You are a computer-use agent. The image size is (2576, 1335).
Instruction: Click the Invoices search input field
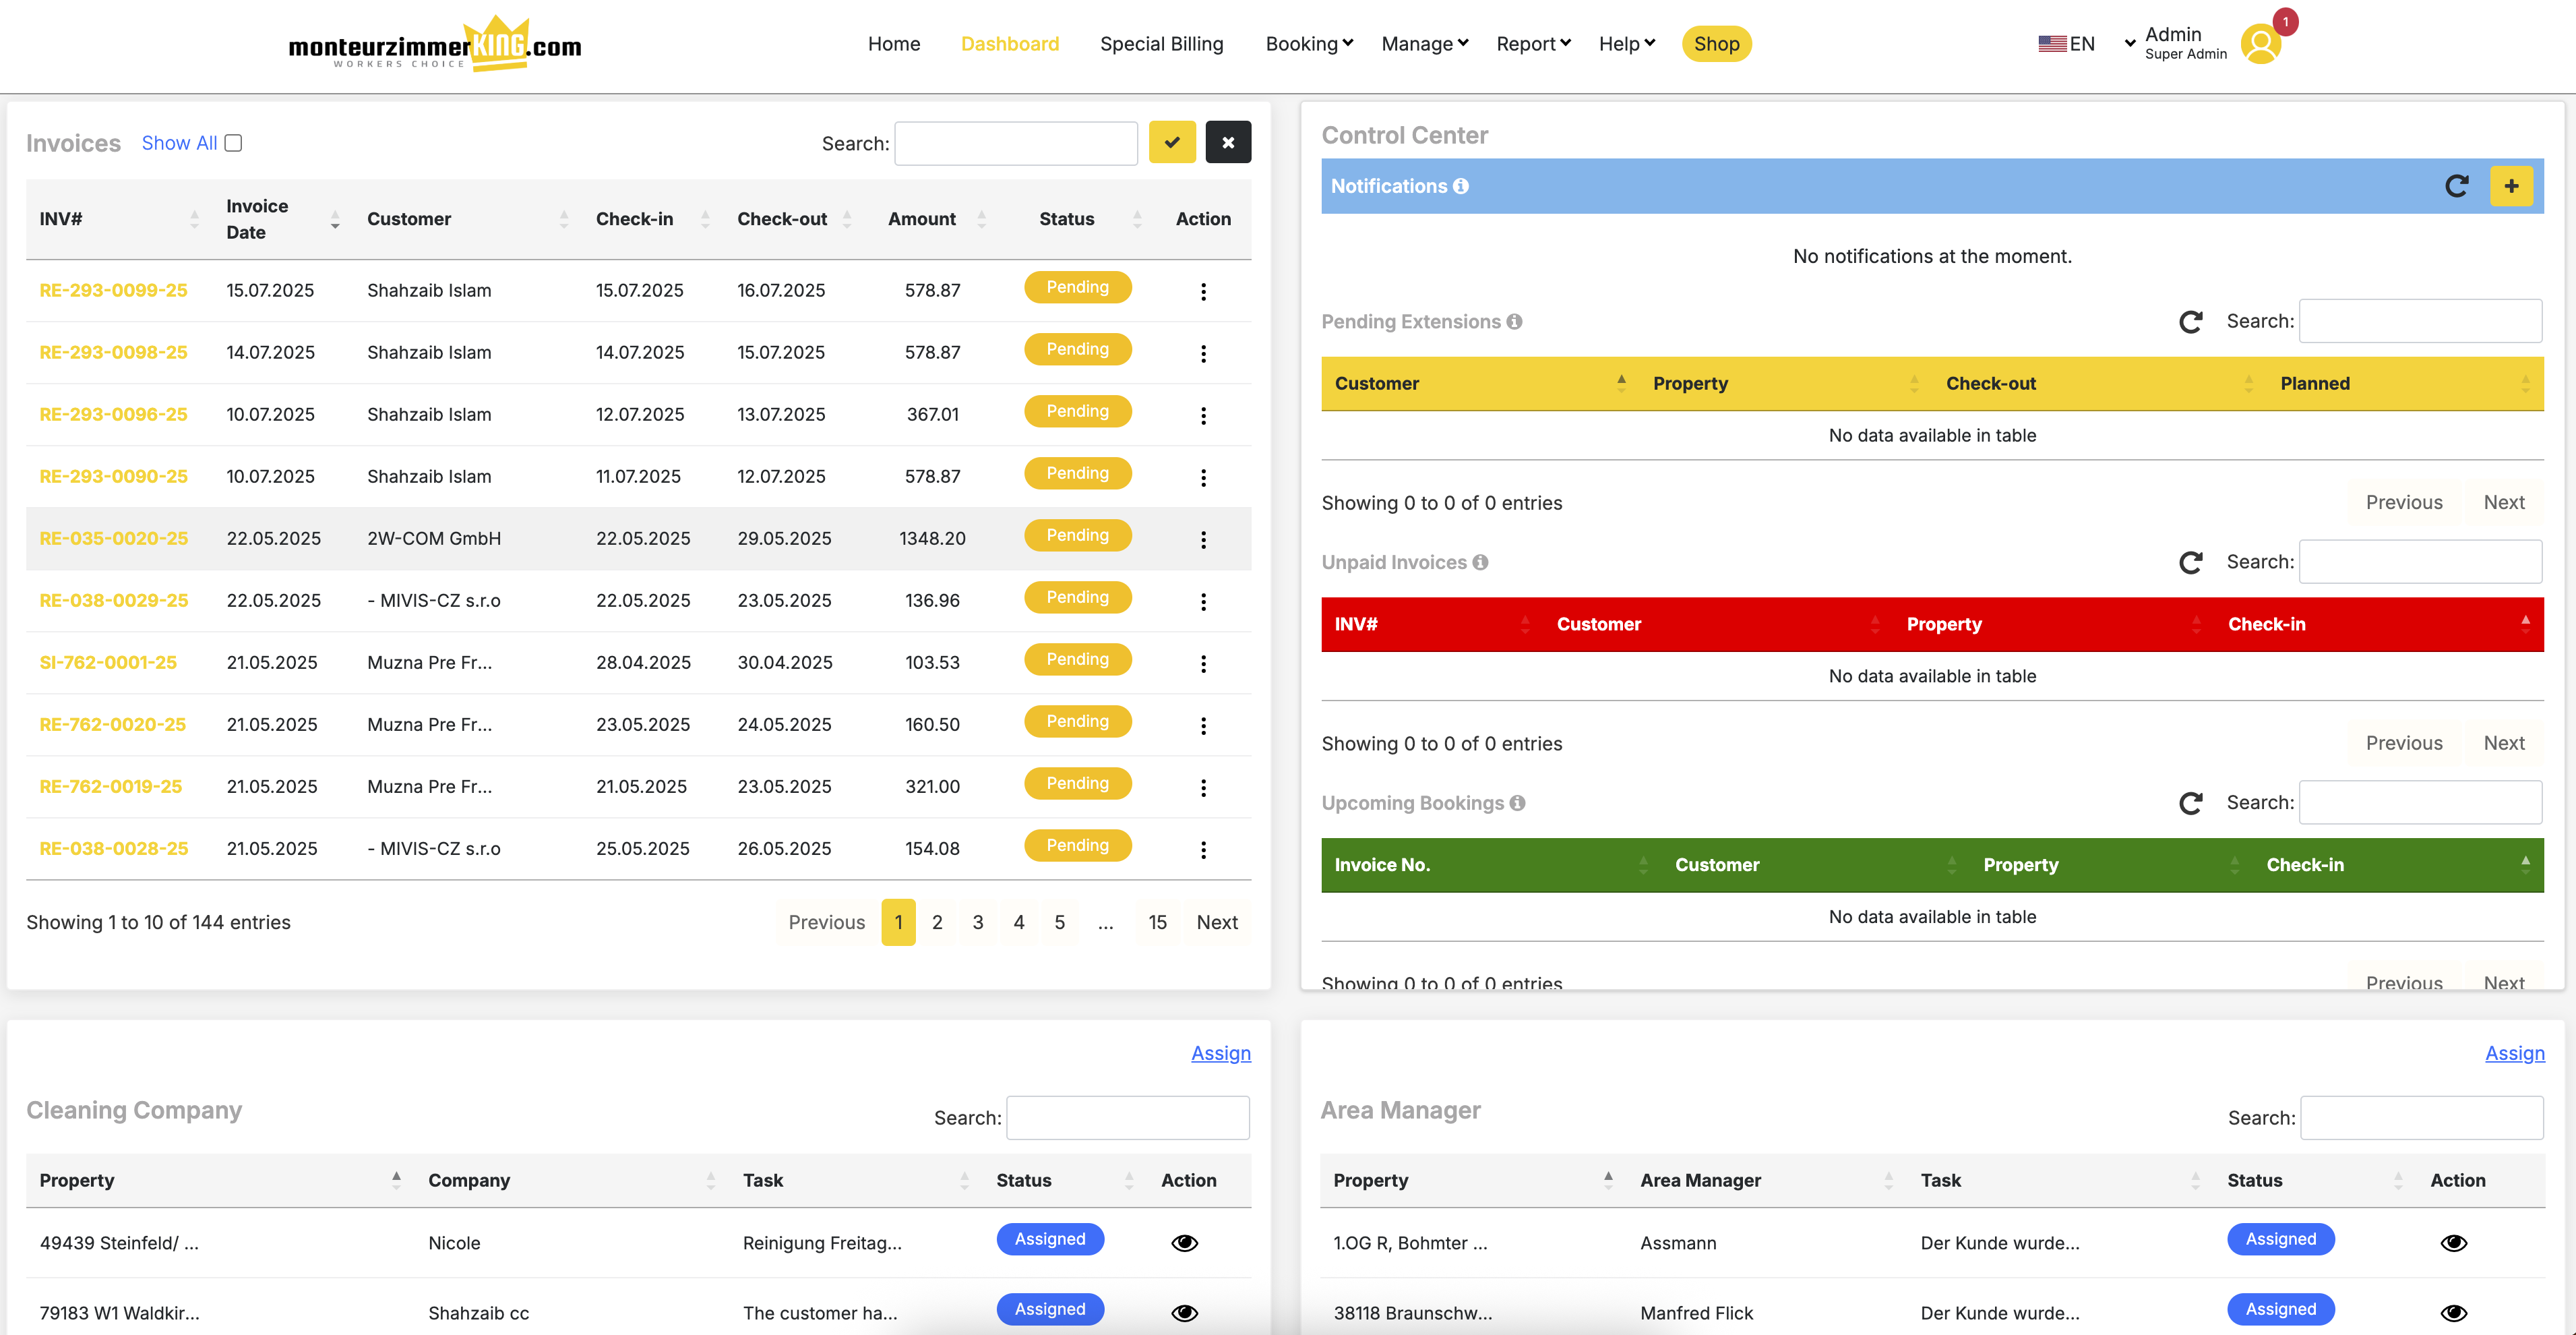1015,143
